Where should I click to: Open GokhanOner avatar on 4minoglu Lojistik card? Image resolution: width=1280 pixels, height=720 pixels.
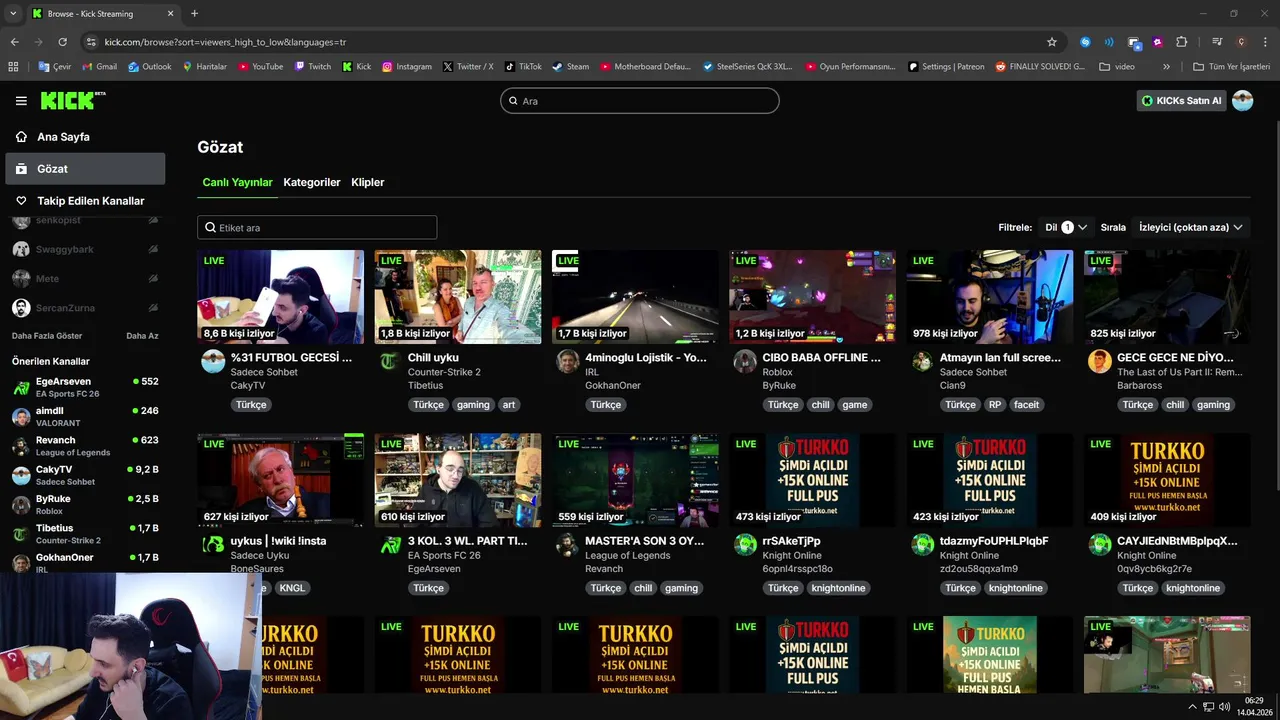(567, 361)
